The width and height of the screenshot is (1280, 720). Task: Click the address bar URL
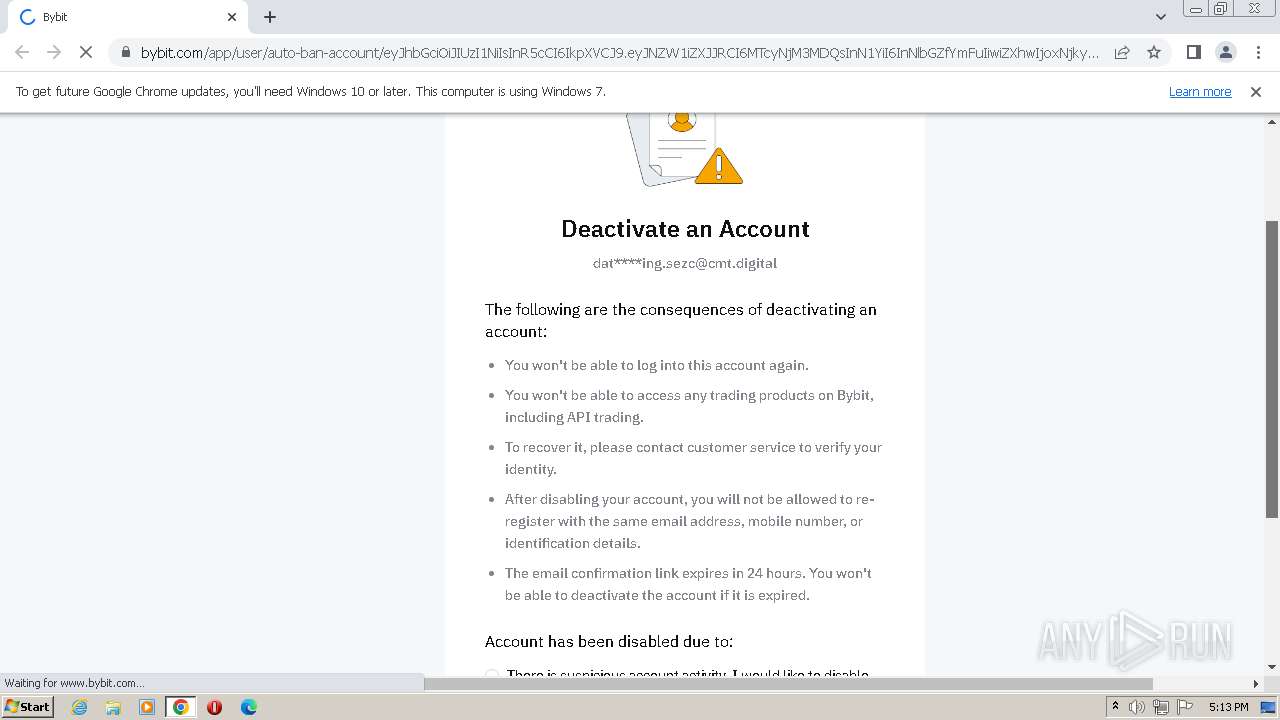point(620,52)
